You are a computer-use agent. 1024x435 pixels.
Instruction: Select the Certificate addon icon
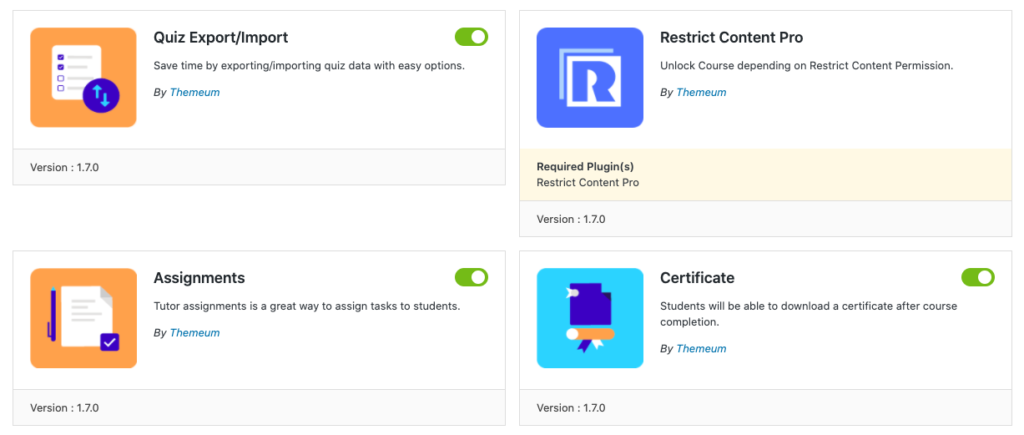click(590, 318)
